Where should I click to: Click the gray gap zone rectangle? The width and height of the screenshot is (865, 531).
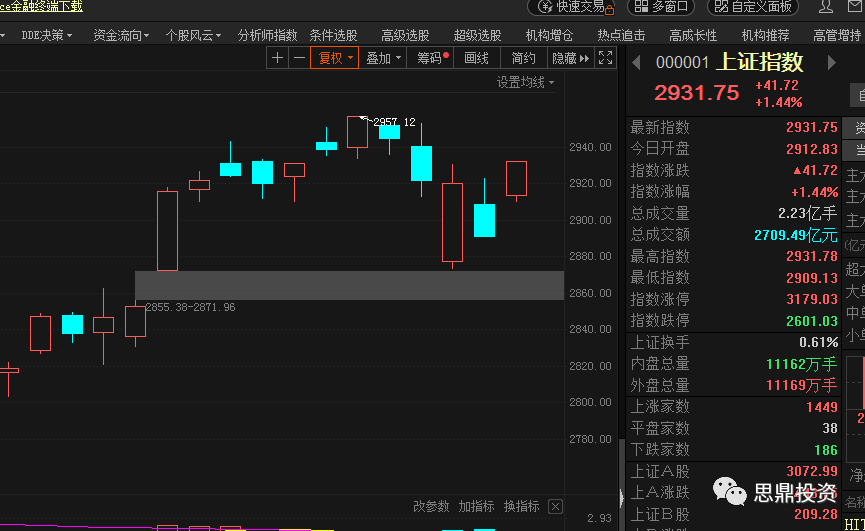(349, 285)
